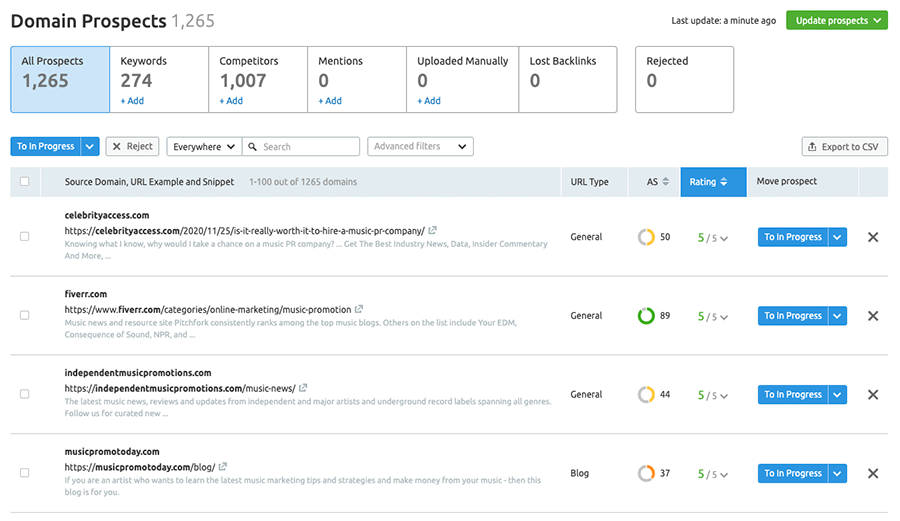The image size is (900, 521).
Task: Click Export to CSV button
Action: point(844,147)
